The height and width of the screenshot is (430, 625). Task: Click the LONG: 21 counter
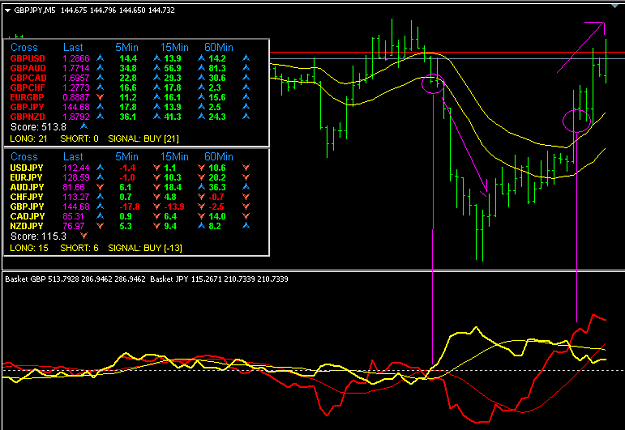click(28, 139)
